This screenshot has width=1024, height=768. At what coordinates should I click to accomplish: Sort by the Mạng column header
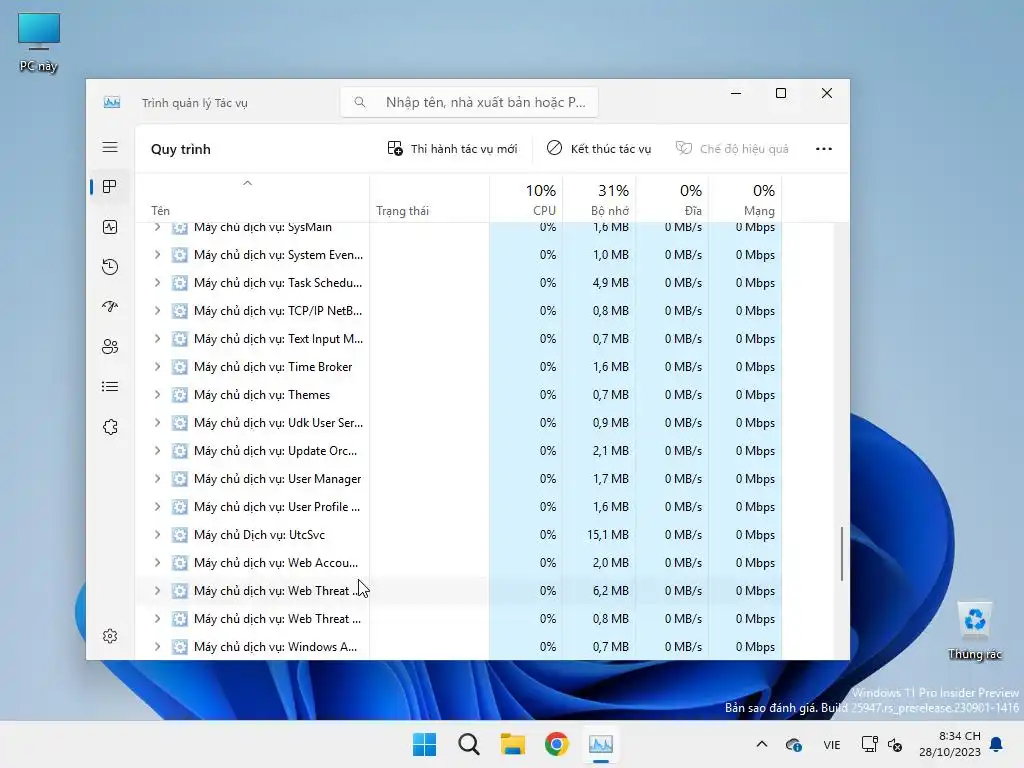[746, 198]
